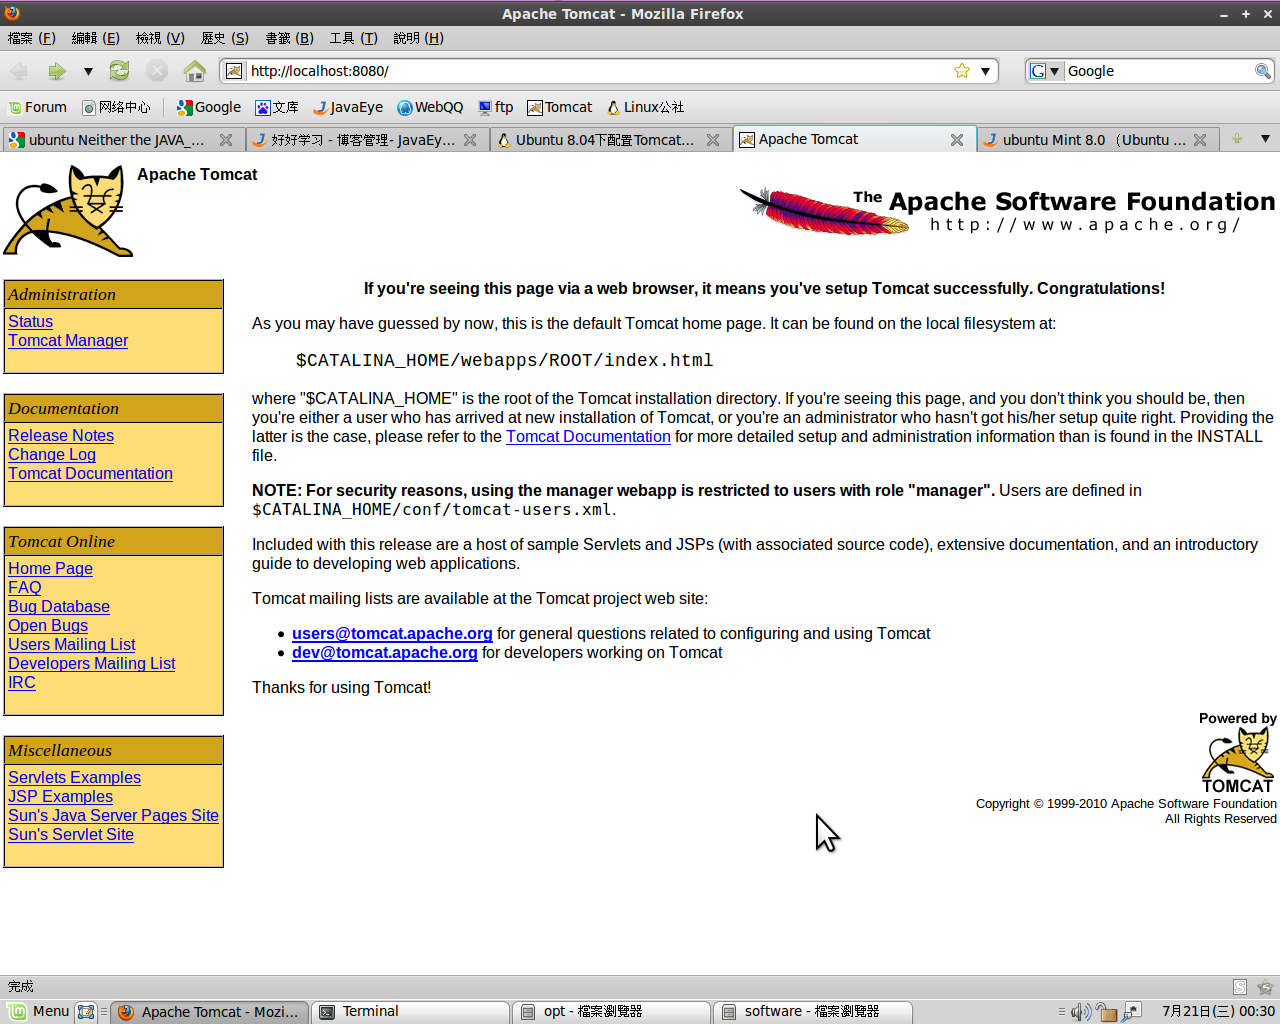The width and height of the screenshot is (1280, 1024).
Task: Open the 歷史 (S) menu
Action: (224, 38)
